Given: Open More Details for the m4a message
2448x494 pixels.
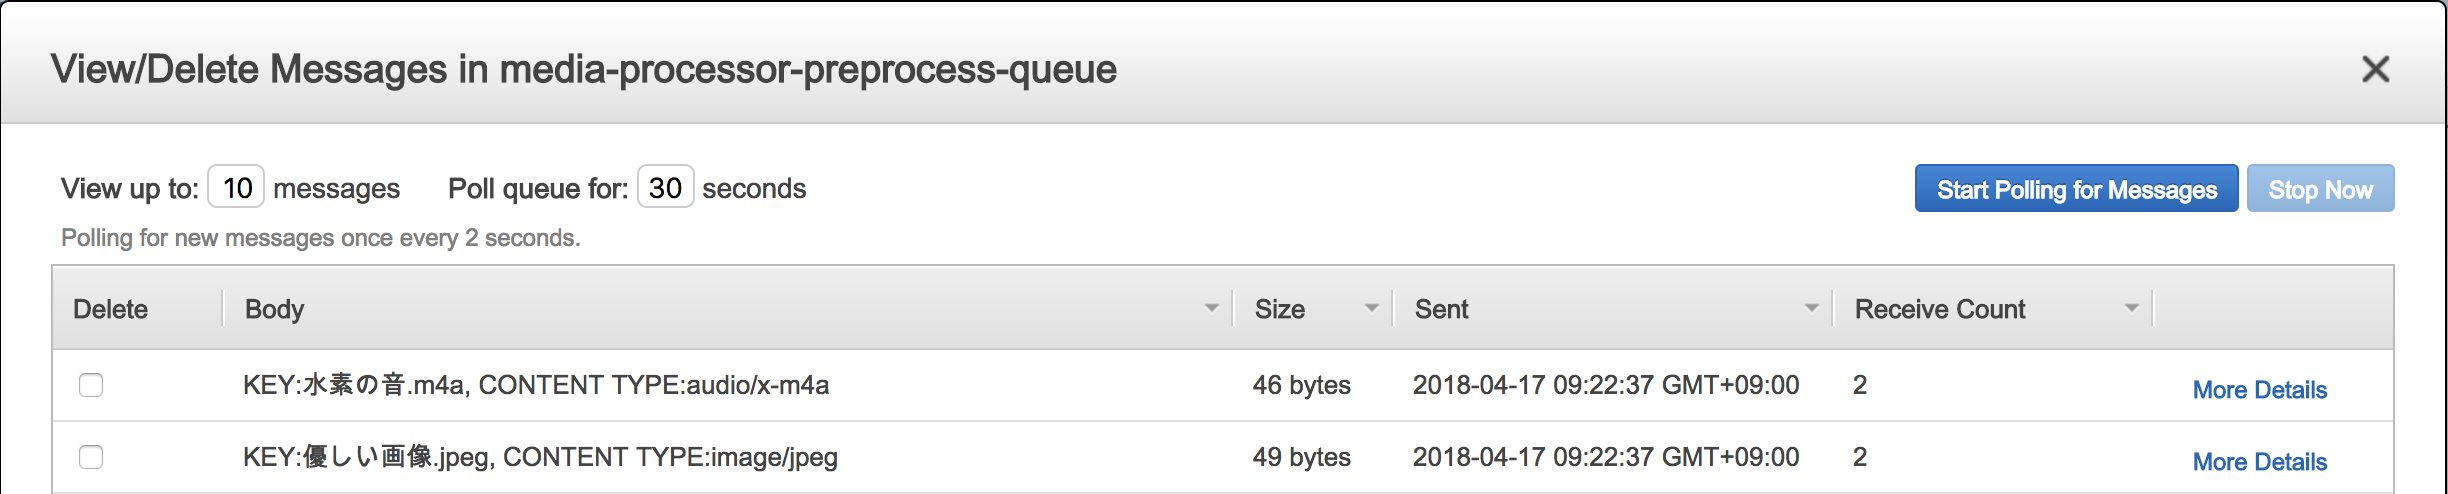Looking at the screenshot, I should point(2260,390).
